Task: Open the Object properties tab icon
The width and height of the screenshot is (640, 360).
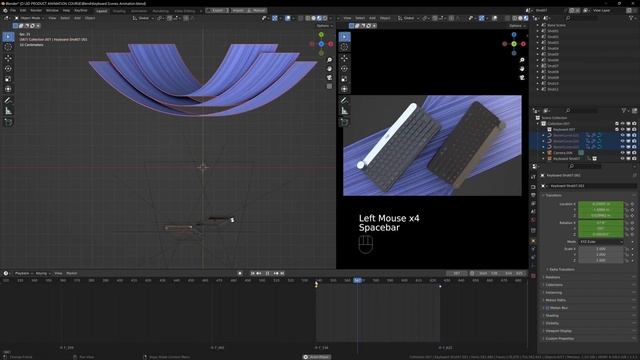Action: (x=533, y=241)
